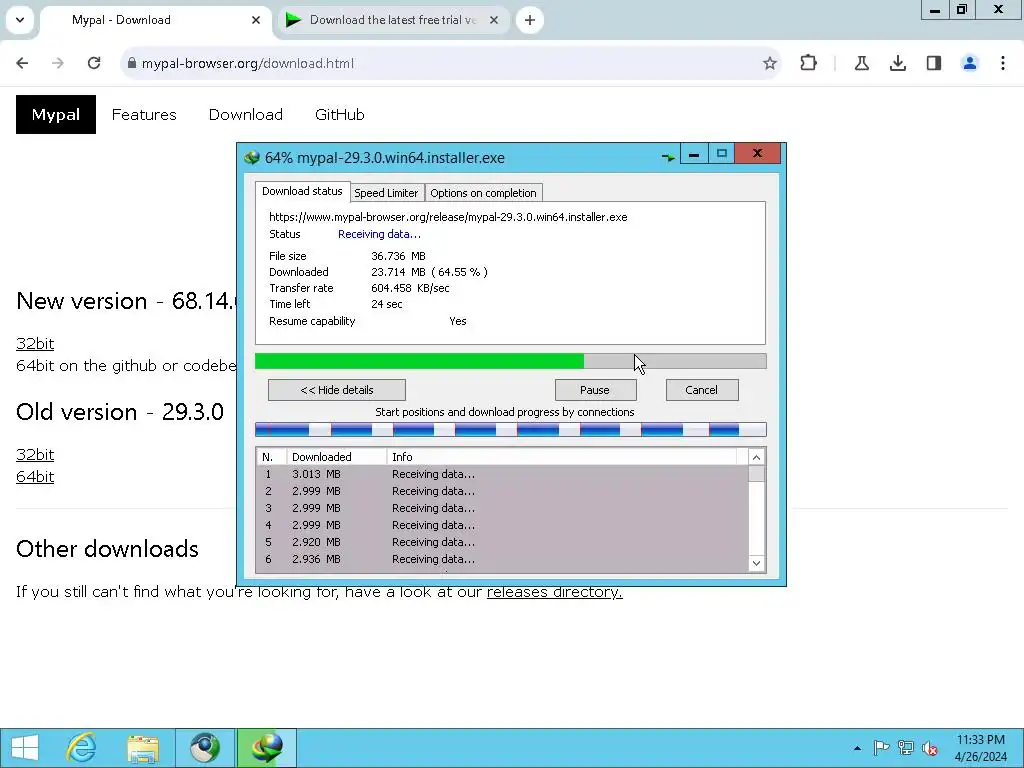Minimize the IDM download dialog
Screen dimensions: 1024x768
(x=694, y=154)
